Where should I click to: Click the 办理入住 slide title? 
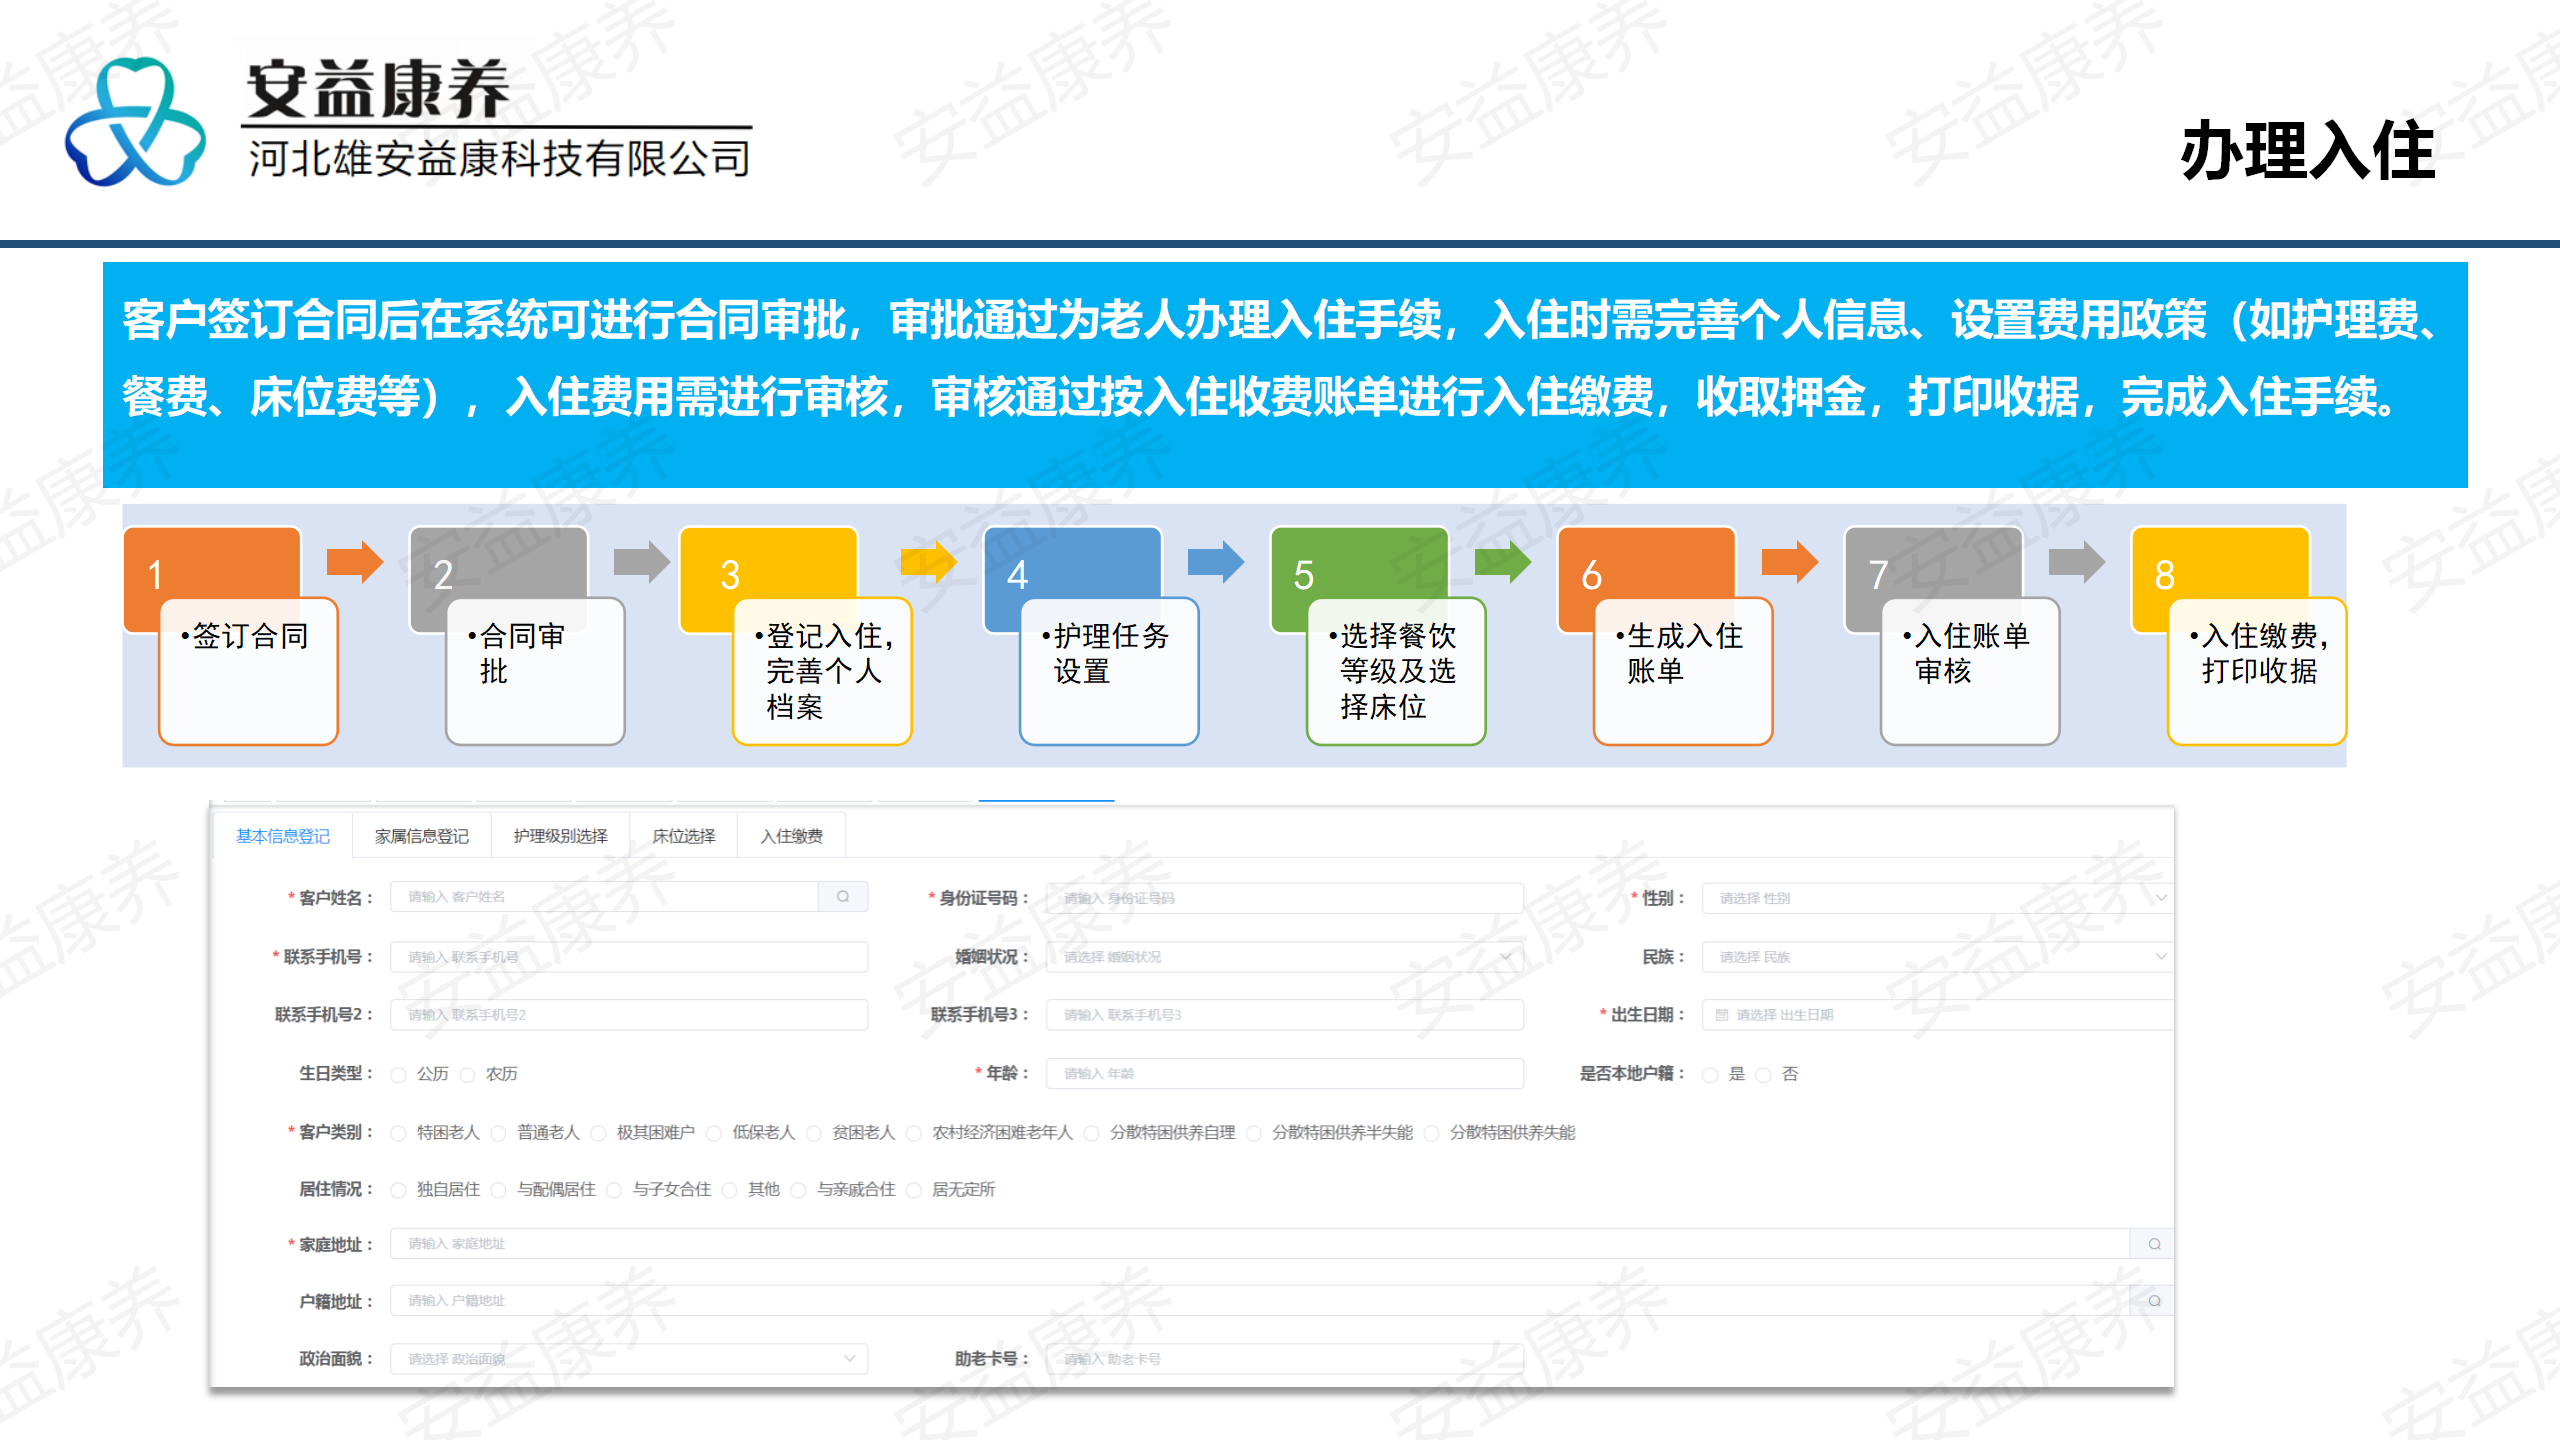click(2308, 151)
